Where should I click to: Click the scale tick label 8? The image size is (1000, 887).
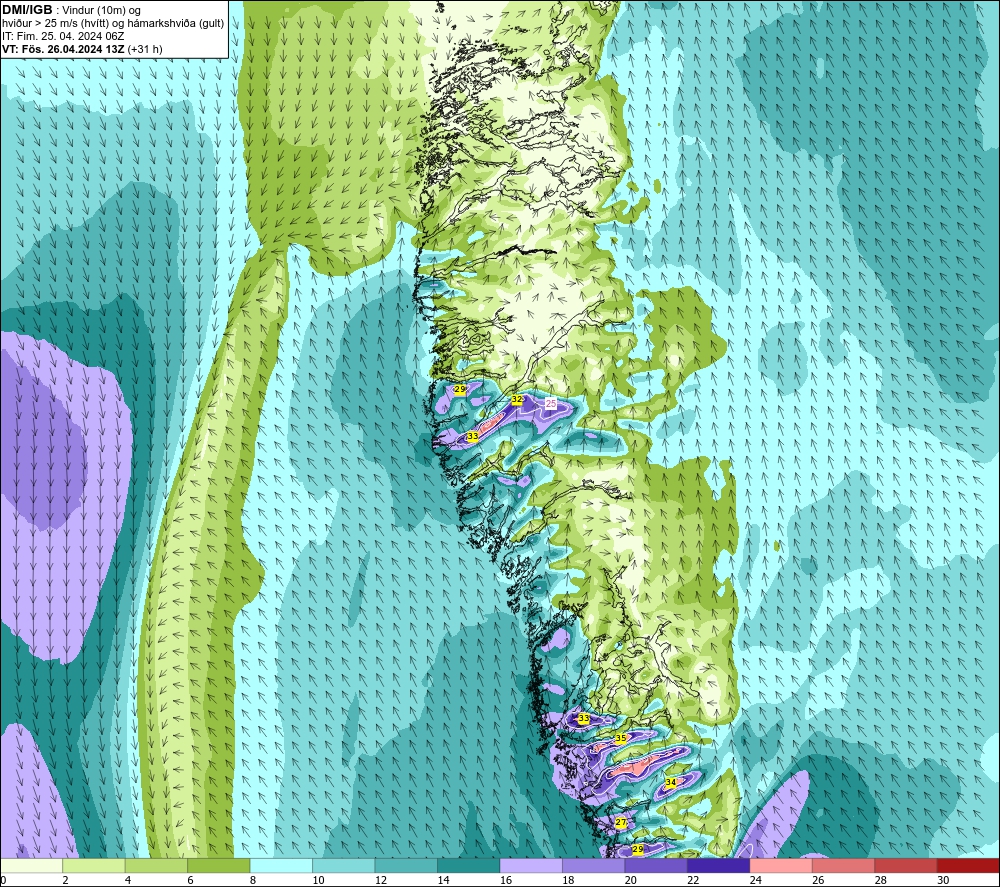[x=253, y=880]
